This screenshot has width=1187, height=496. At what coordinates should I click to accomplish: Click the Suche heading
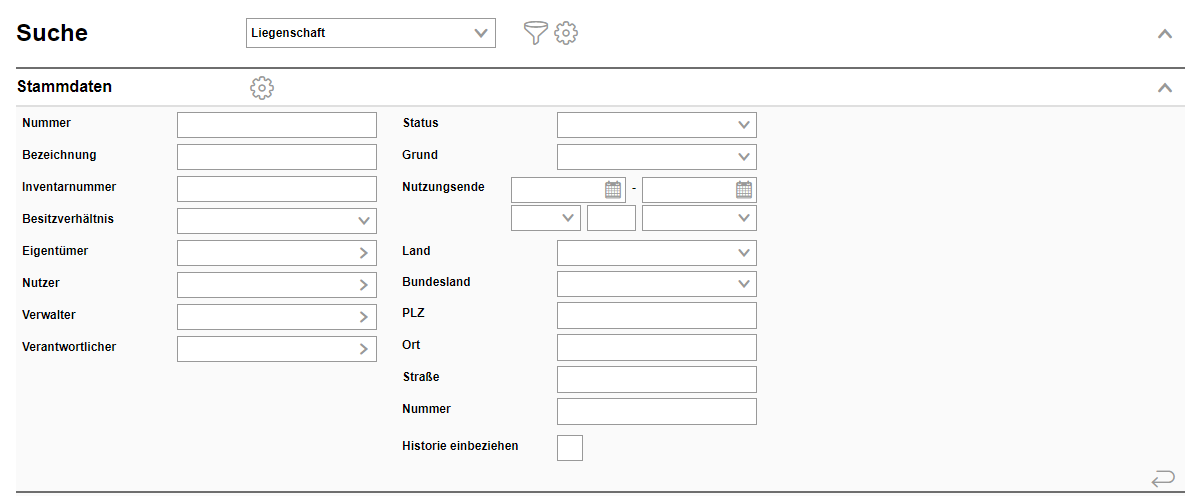tap(52, 33)
